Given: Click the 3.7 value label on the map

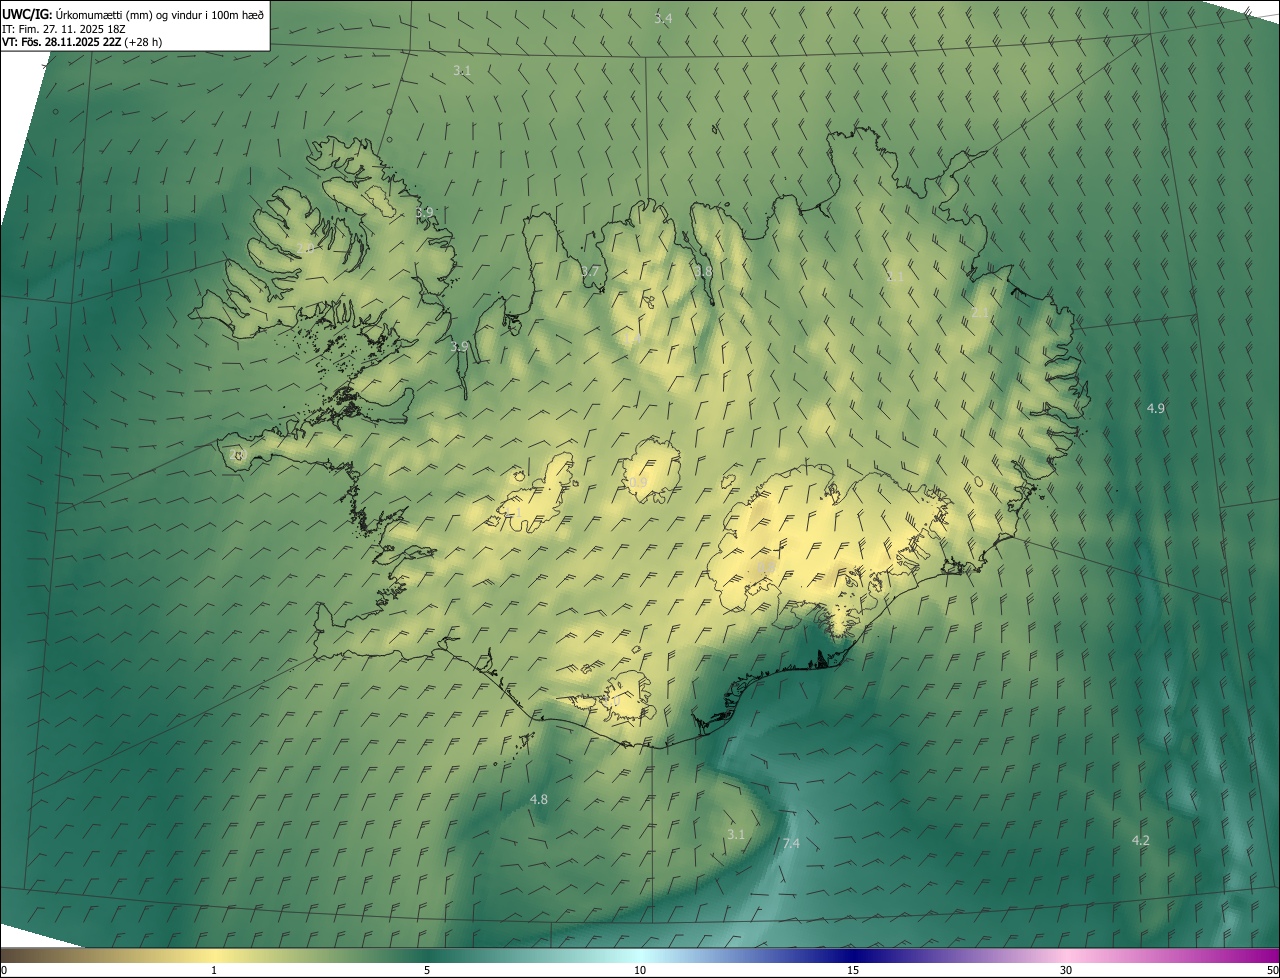Looking at the screenshot, I should pyautogui.click(x=590, y=271).
